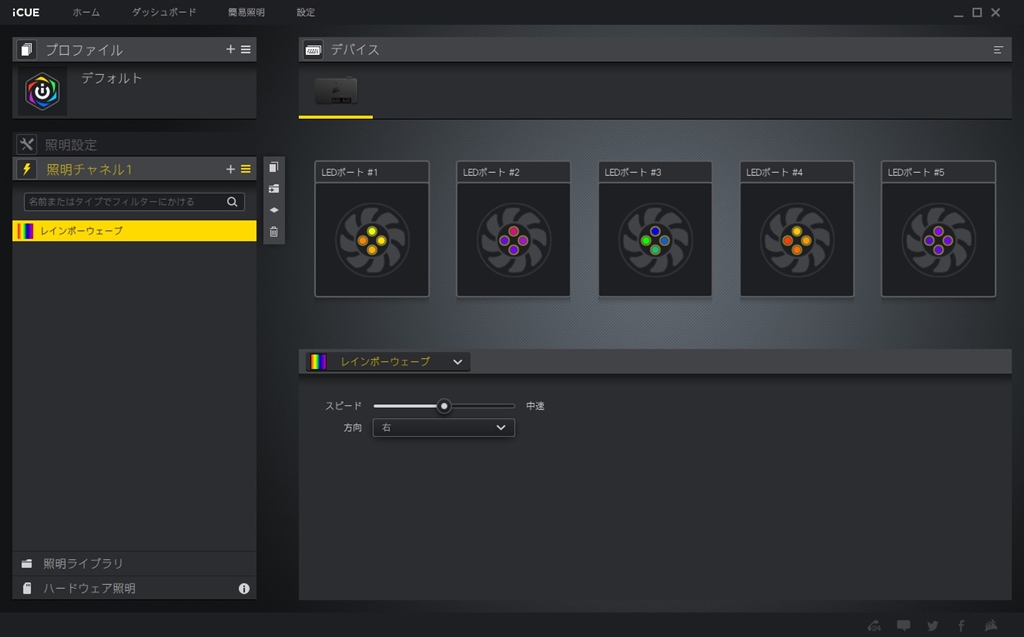Add a new profile with plus icon
Viewport: 1024px width, 637px height.
pyautogui.click(x=231, y=49)
